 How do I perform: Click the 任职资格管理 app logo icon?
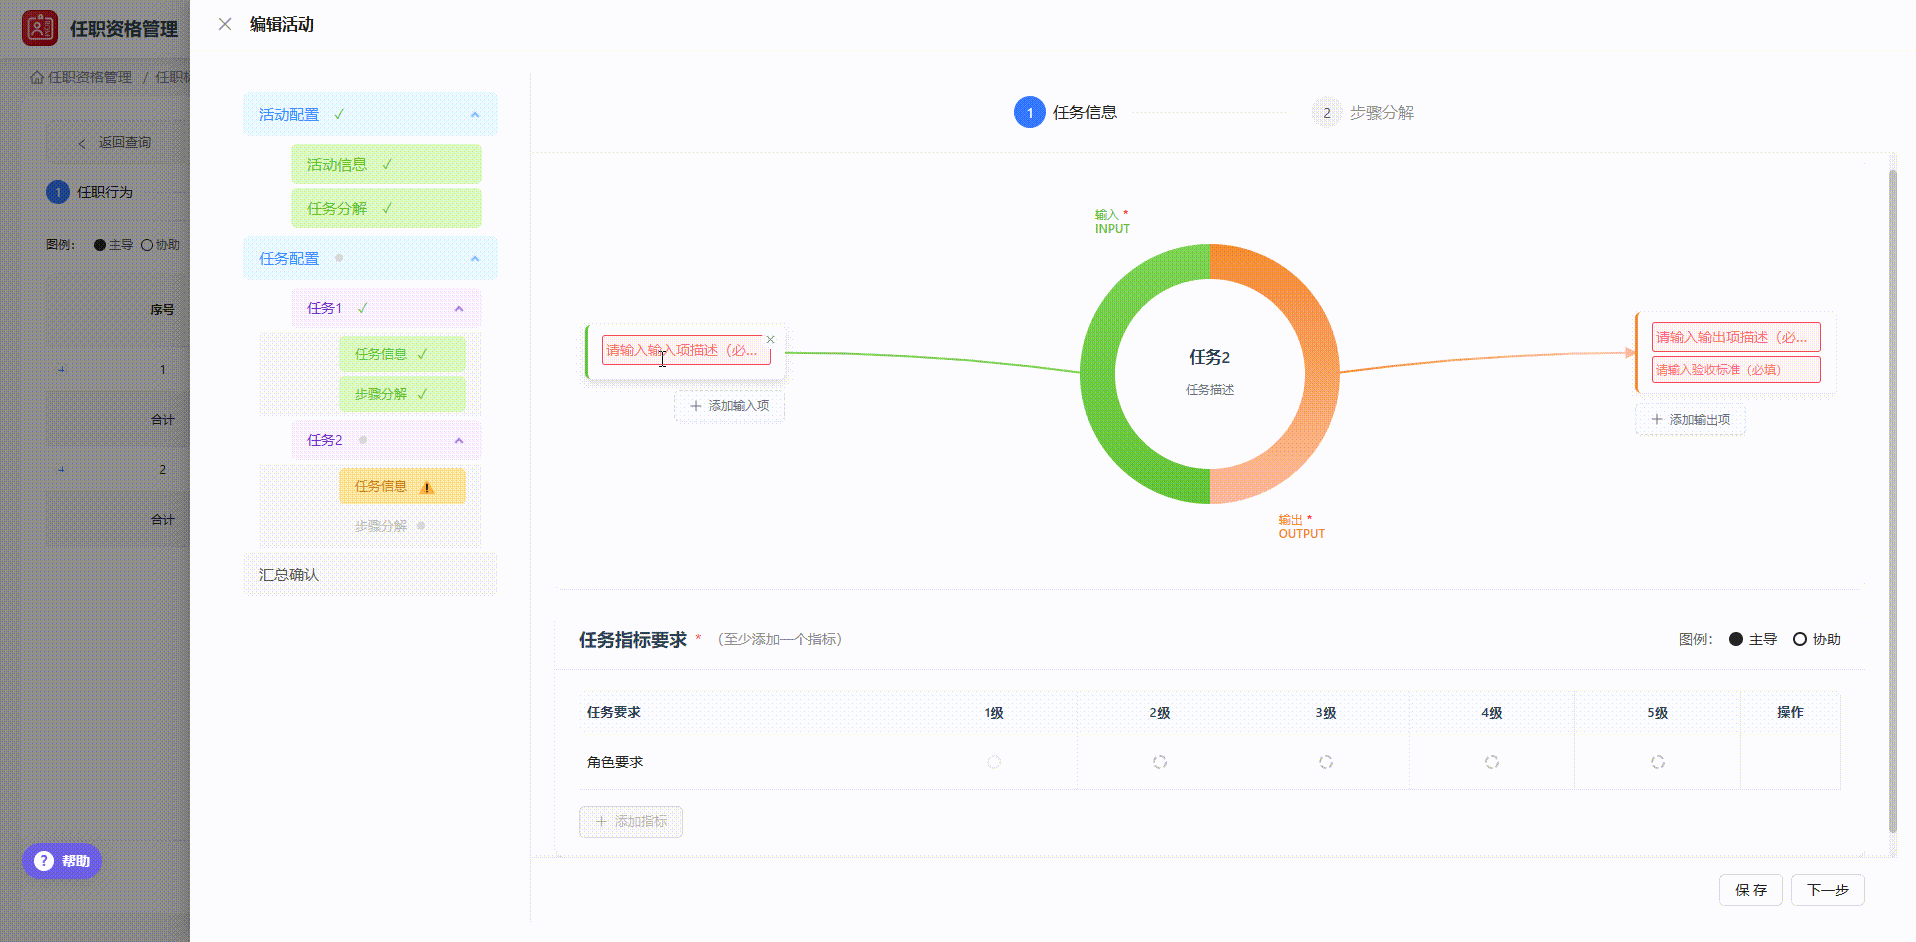[x=40, y=28]
